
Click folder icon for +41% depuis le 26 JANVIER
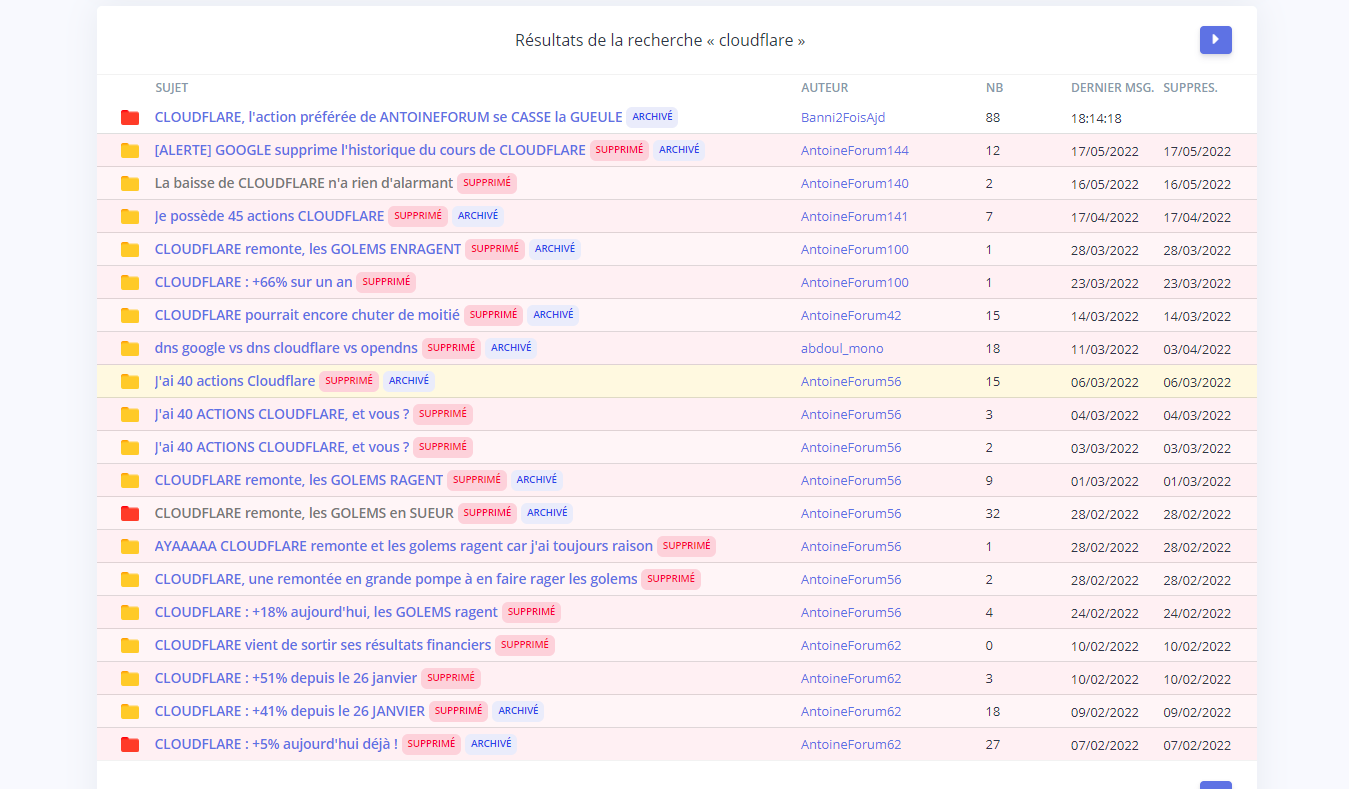130,712
